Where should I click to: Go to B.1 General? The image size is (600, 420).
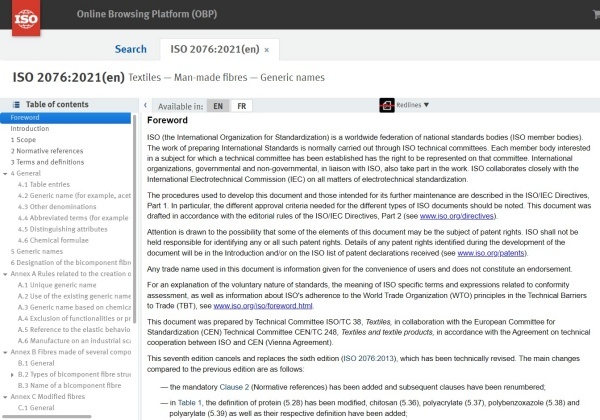[x=36, y=363]
